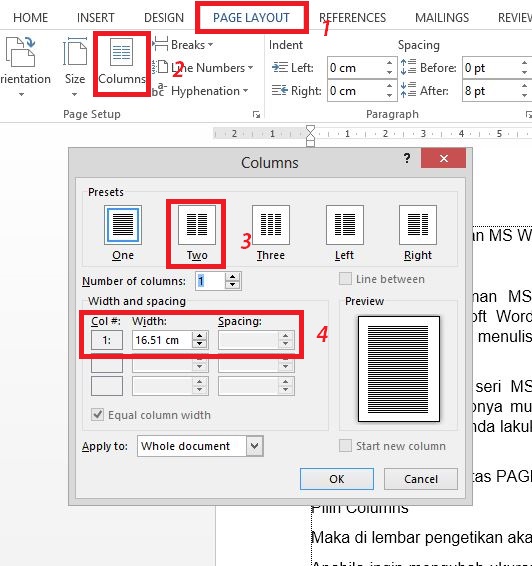Open Columns dialog help question mark
Viewport: 532px width, 566px height.
[407, 158]
